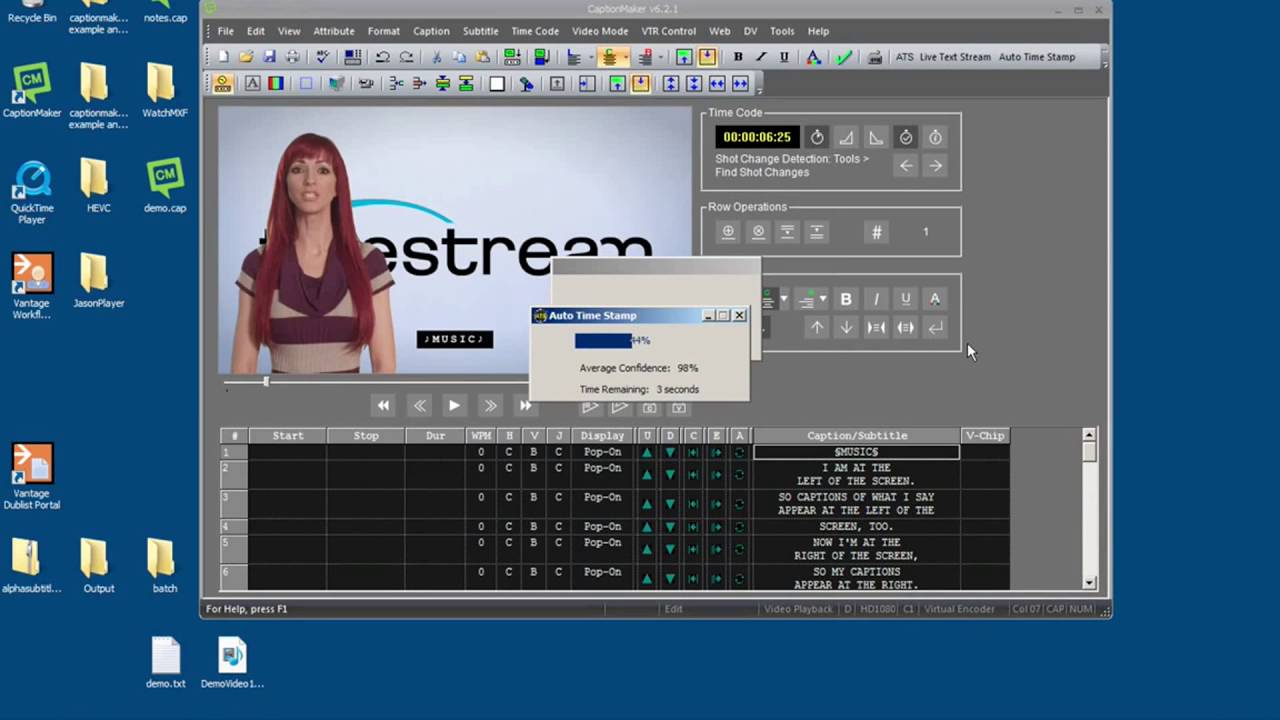The width and height of the screenshot is (1280, 720).
Task: Open a file with the folder icon
Action: click(246, 57)
